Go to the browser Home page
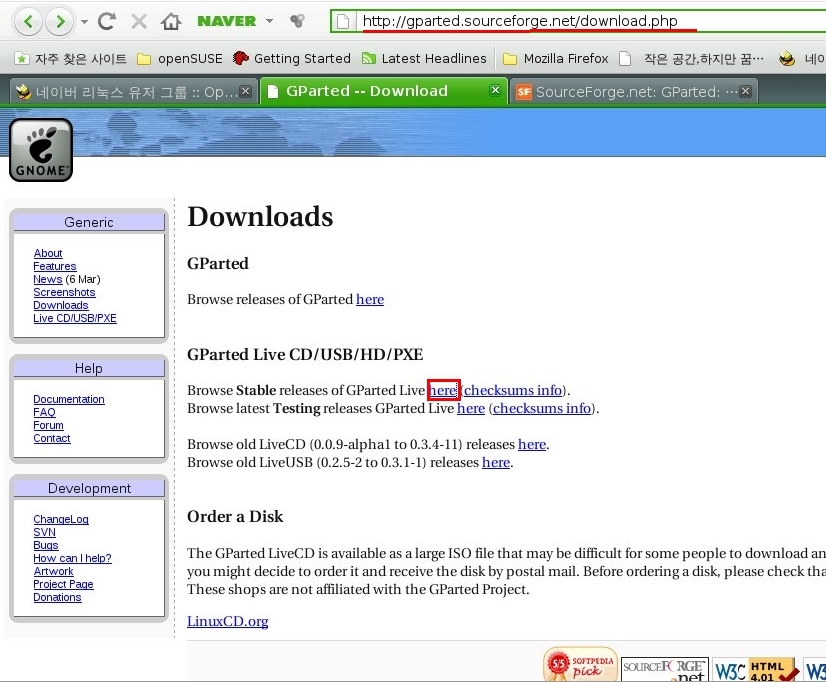The image size is (826, 682). (171, 21)
